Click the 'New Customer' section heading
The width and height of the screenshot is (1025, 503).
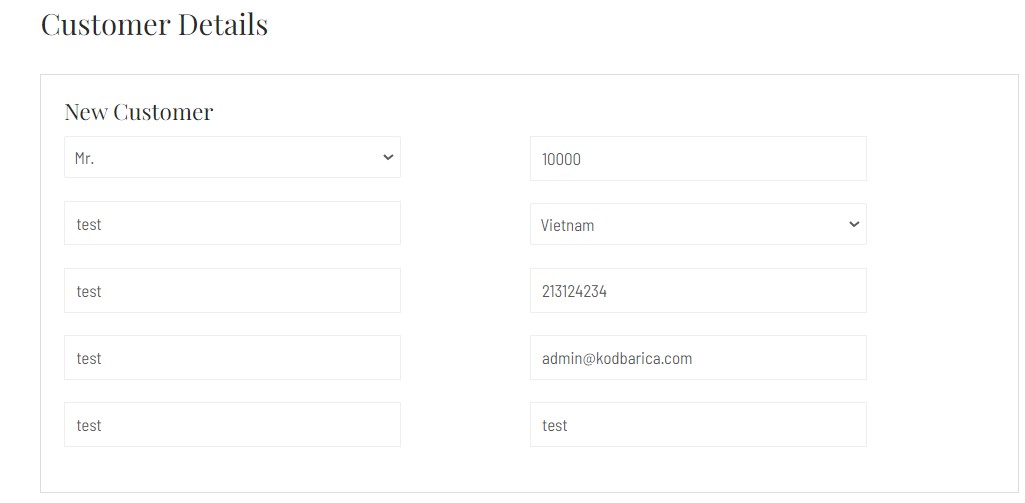pyautogui.click(x=139, y=112)
